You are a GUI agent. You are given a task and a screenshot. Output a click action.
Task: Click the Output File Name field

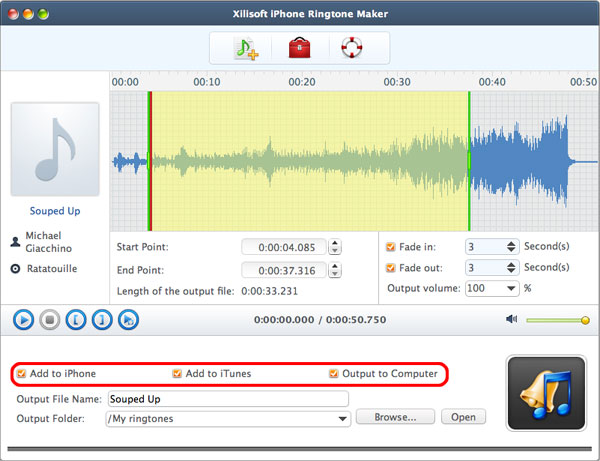228,399
